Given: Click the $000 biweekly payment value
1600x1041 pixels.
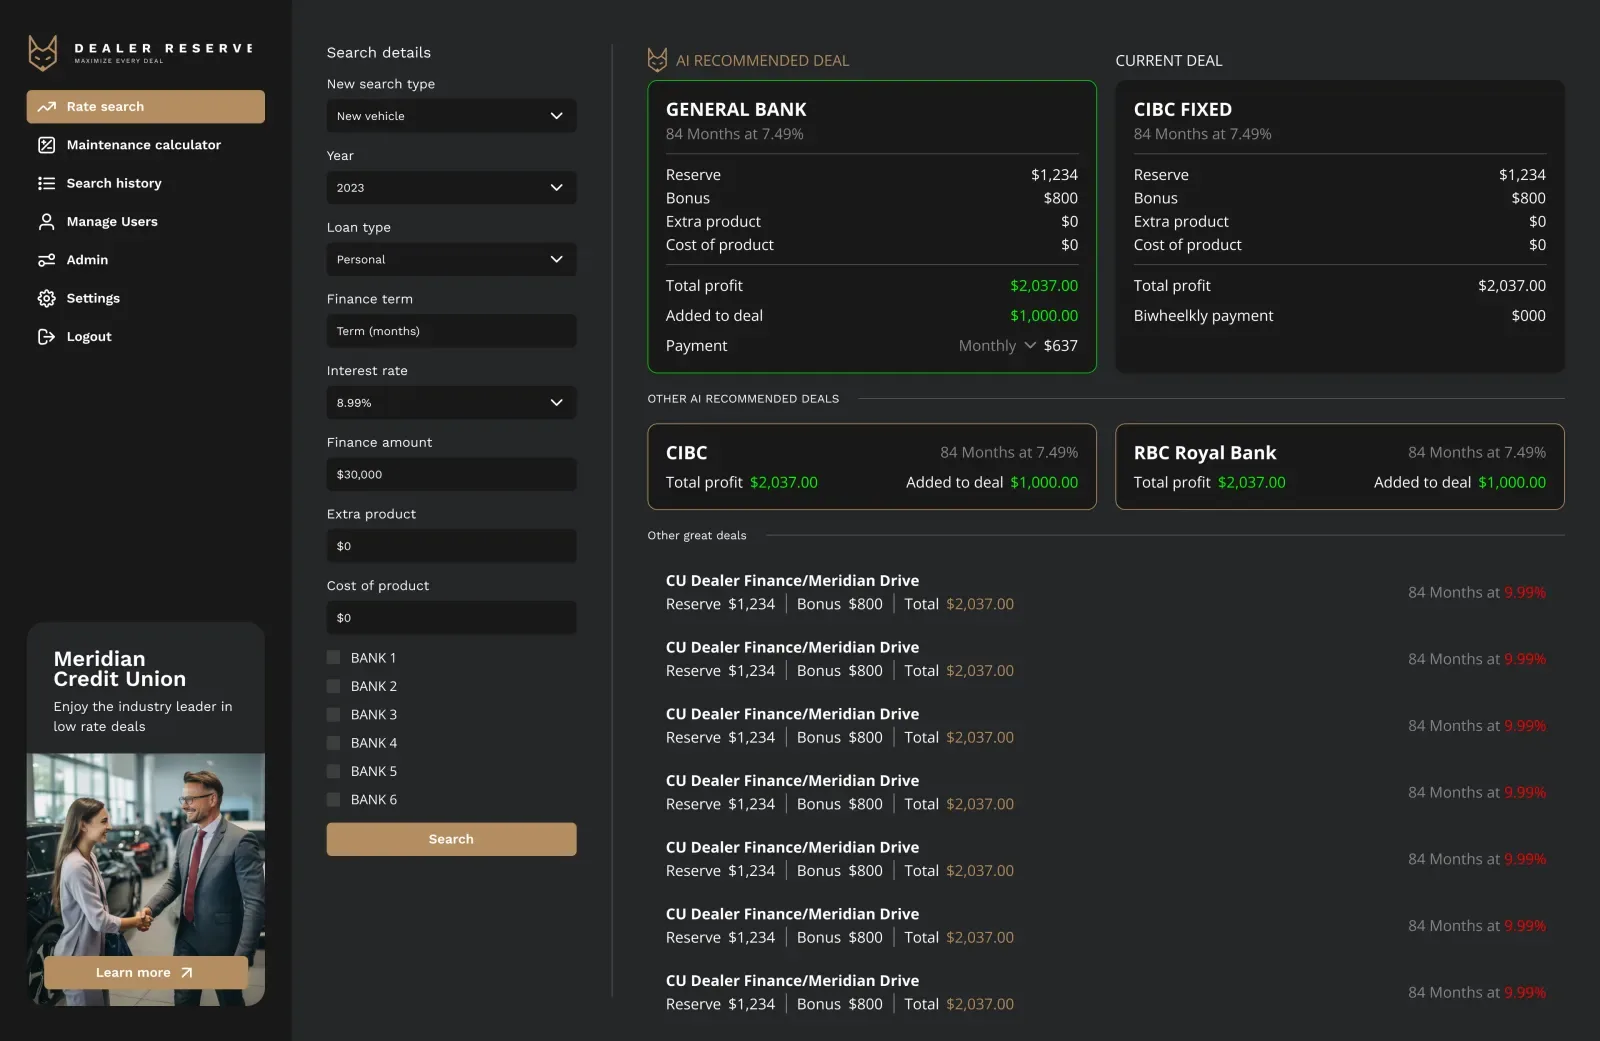Looking at the screenshot, I should coord(1529,316).
